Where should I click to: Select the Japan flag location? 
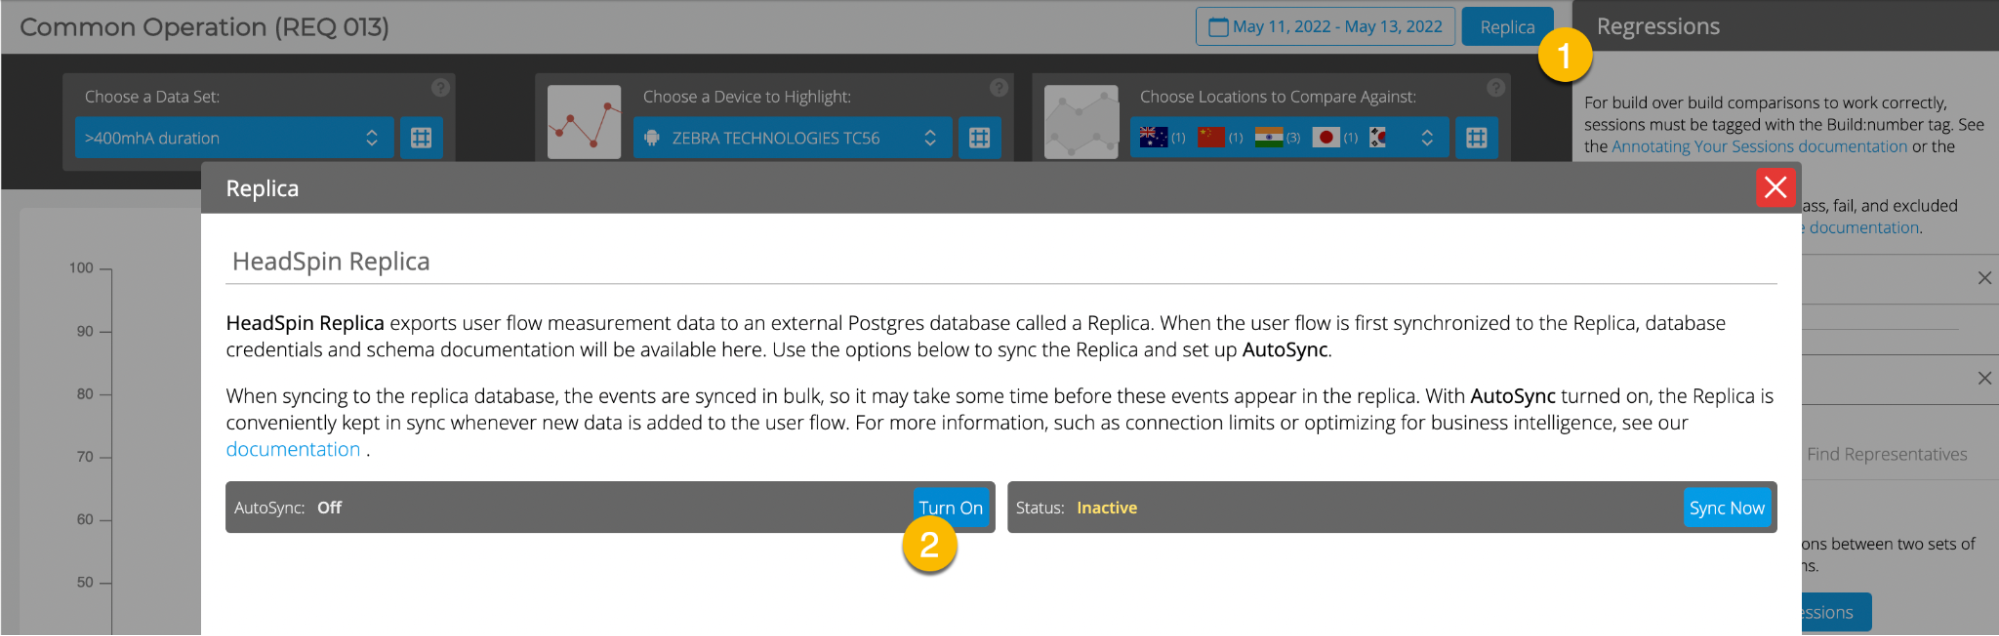[x=1326, y=137]
